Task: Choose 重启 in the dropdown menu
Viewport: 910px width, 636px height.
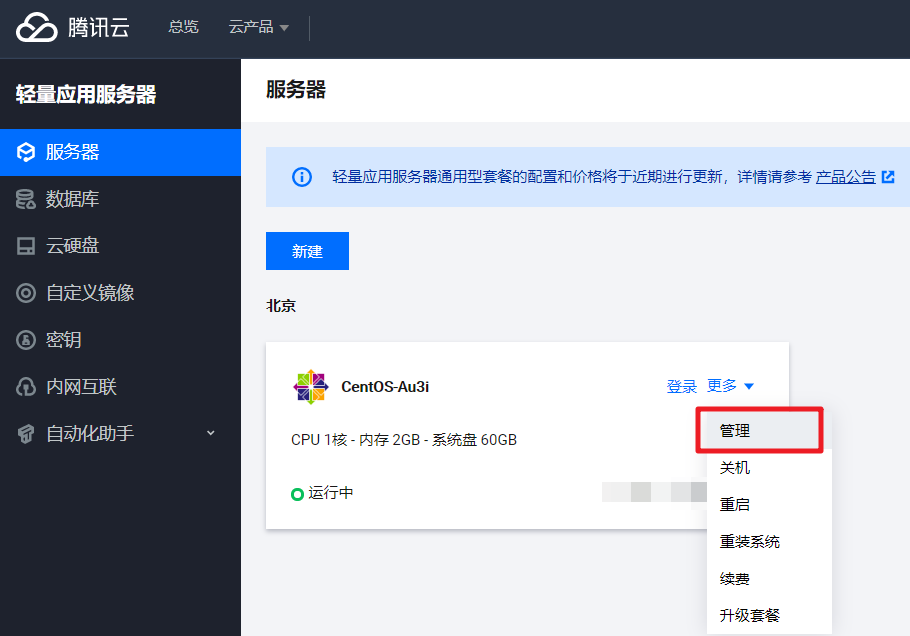Action: [769, 505]
